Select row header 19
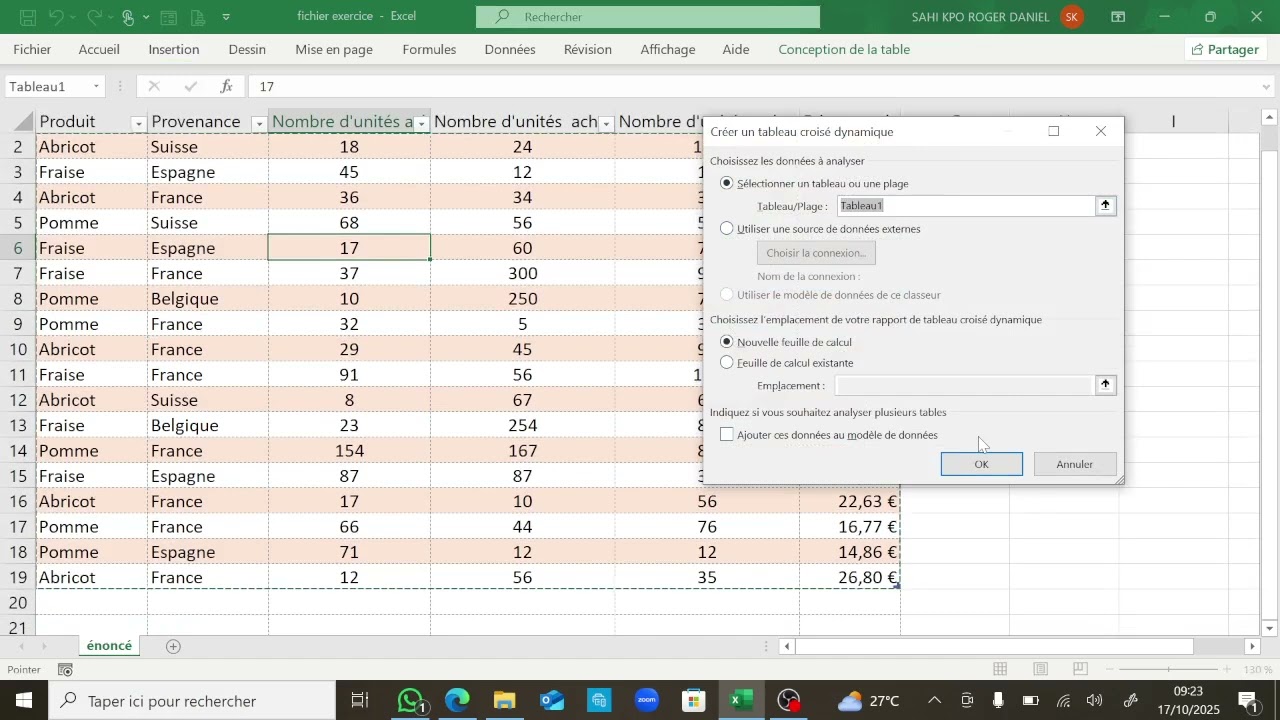This screenshot has height=720, width=1280. coord(18,578)
